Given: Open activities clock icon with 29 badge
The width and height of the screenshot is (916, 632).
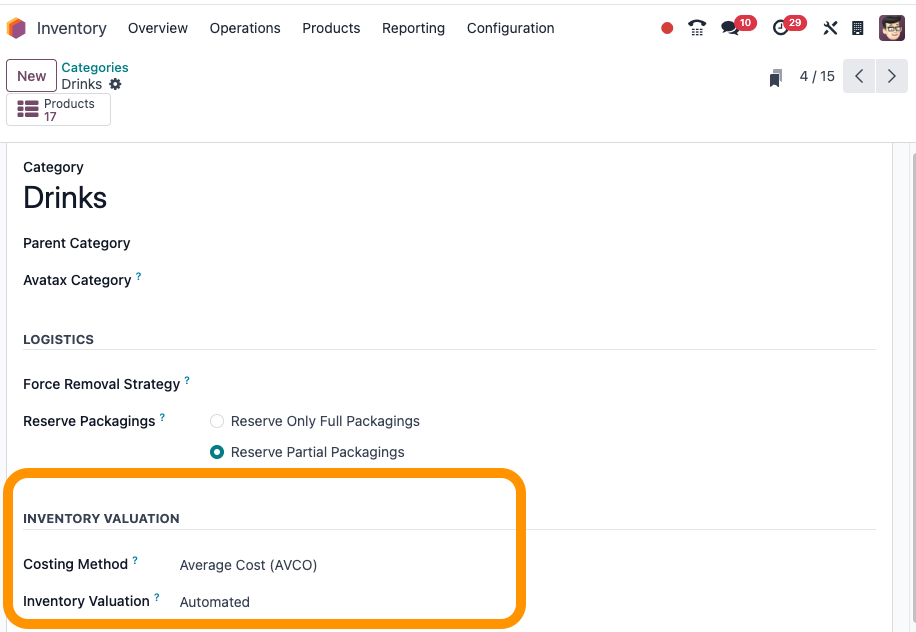Looking at the screenshot, I should (789, 26).
